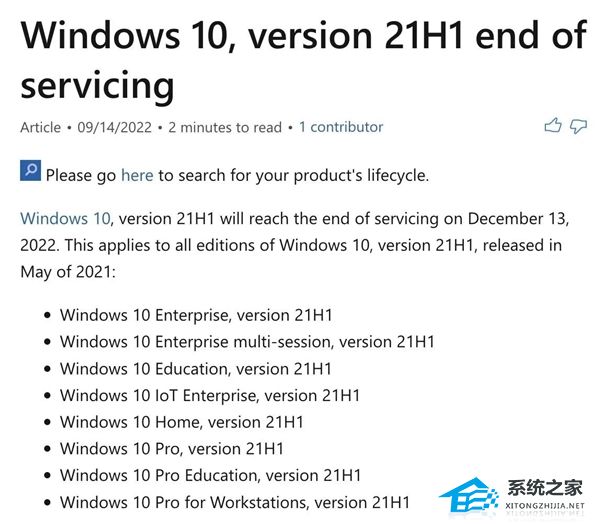Click the blue magnifier search icon
This screenshot has height=524, width=600.
tap(30, 172)
